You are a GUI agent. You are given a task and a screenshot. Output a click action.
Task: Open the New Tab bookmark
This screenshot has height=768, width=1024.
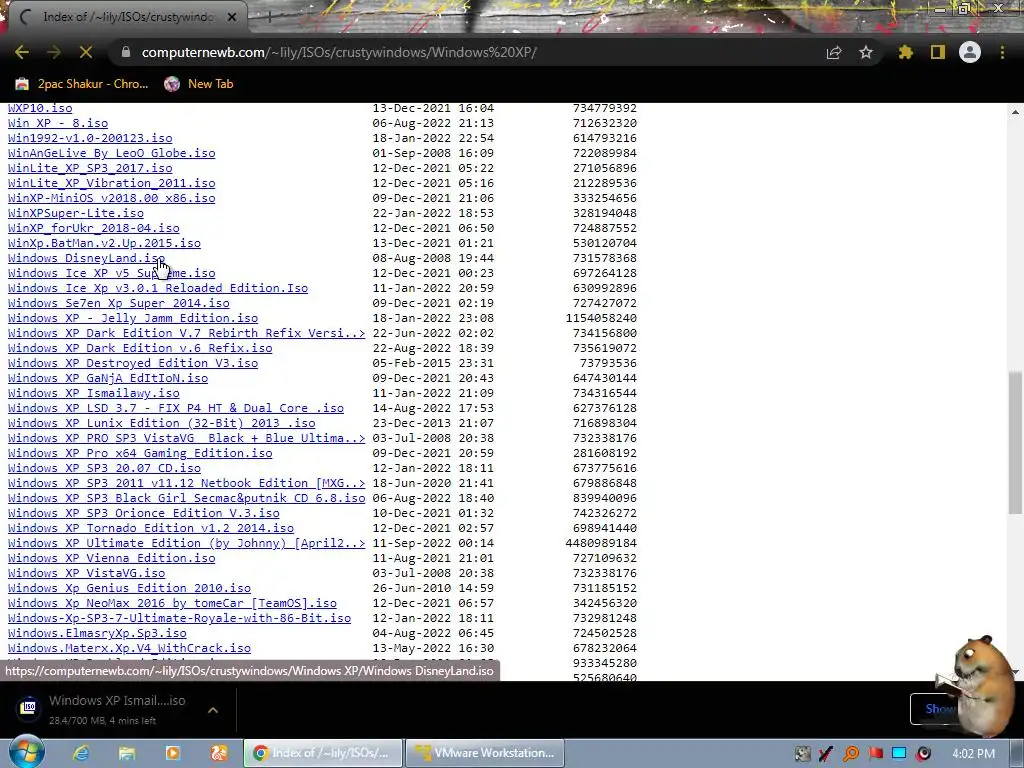[199, 84]
